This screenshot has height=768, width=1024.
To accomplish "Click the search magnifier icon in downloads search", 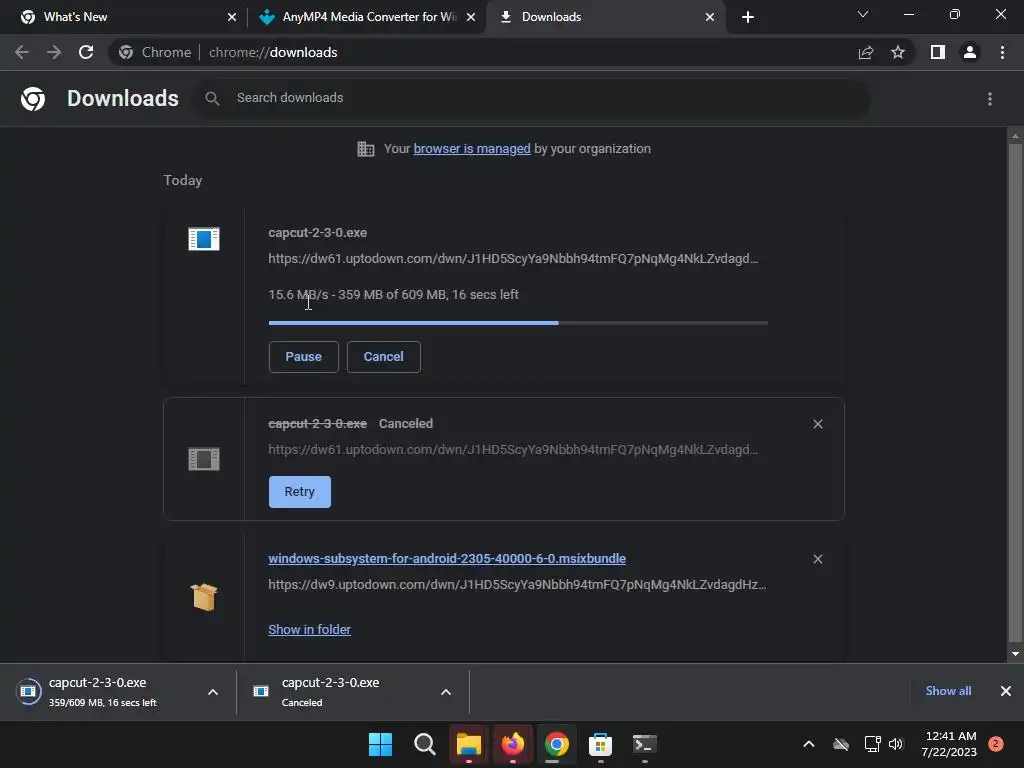I will pyautogui.click(x=212, y=99).
